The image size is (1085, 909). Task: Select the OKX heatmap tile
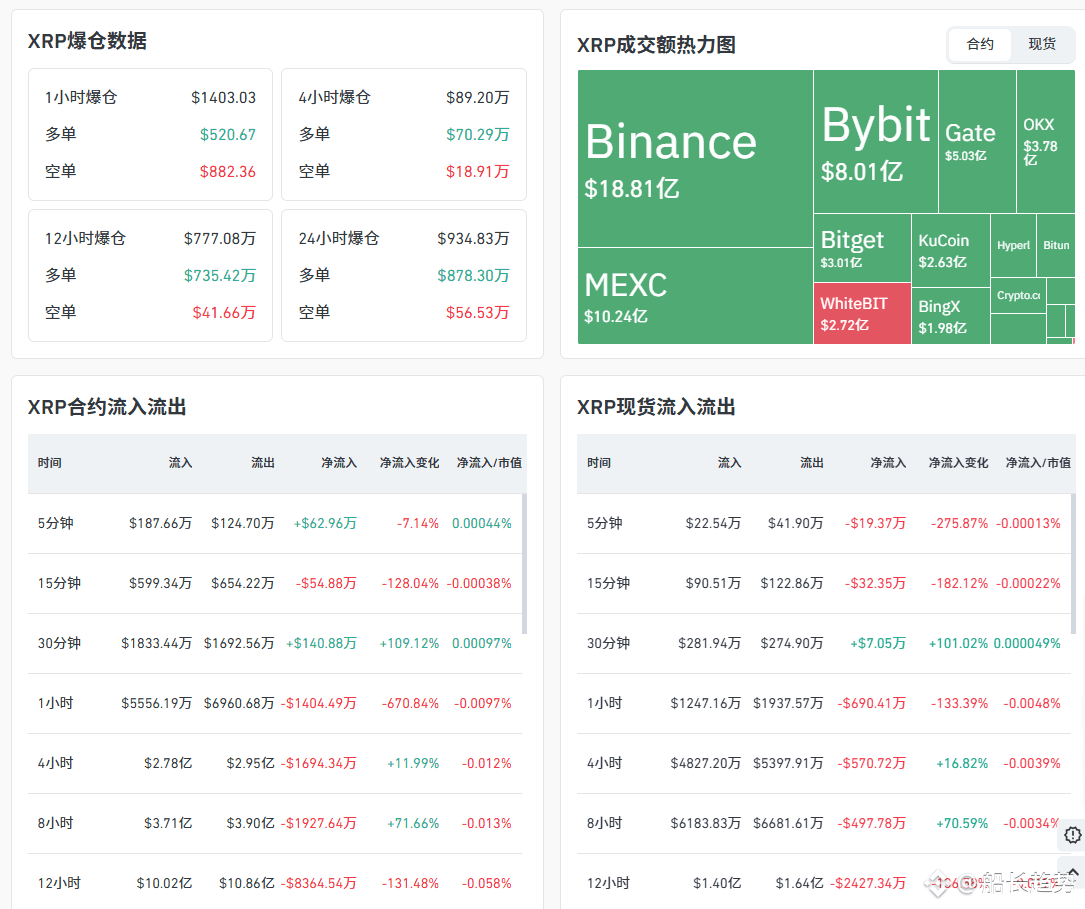[x=1046, y=141]
